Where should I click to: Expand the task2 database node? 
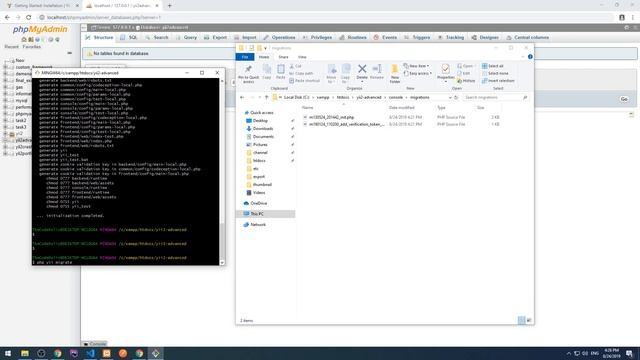(6, 120)
